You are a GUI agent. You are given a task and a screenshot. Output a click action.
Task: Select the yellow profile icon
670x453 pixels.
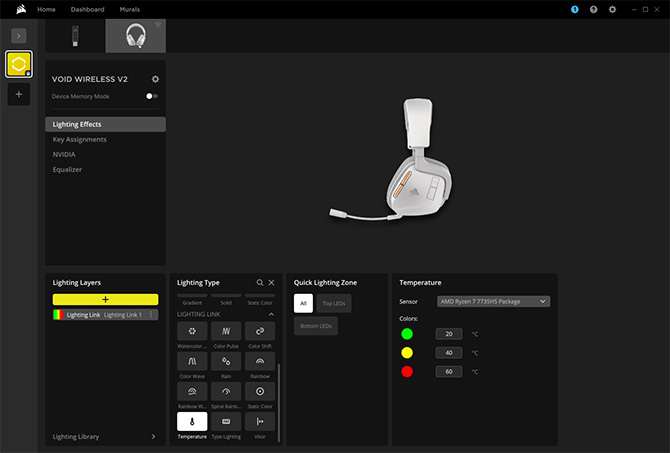19,64
